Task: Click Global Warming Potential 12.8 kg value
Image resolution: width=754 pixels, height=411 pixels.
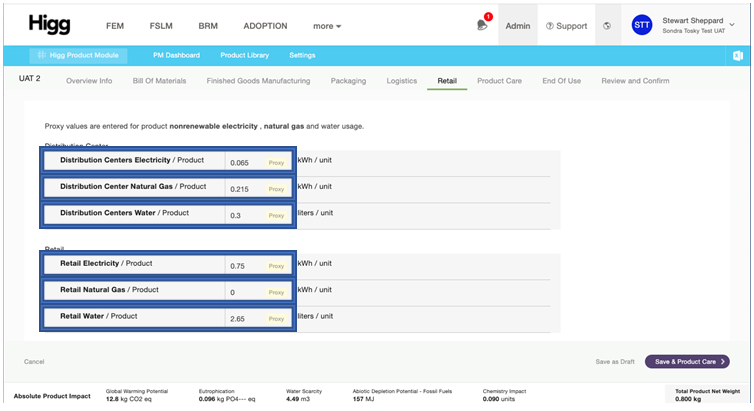Action: (128, 399)
